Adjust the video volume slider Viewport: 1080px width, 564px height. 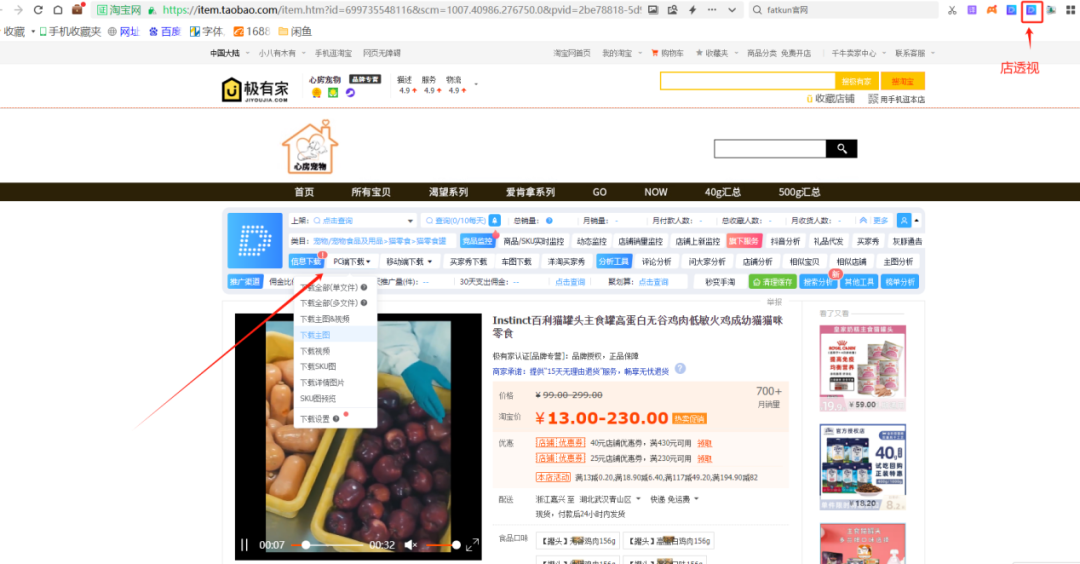[x=442, y=545]
